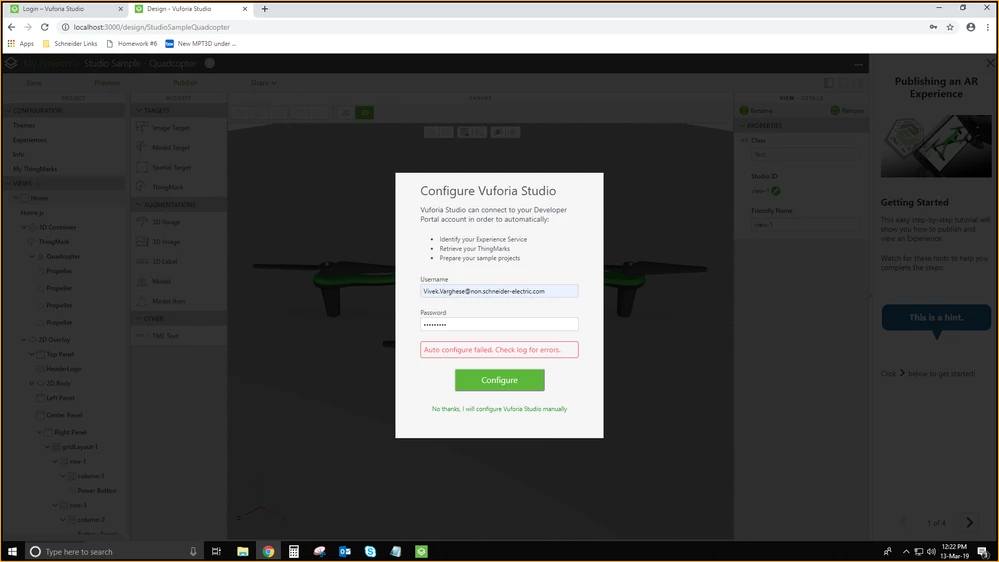Bookmark this page with star icon
Viewport: 999px width, 562px height.
coord(950,27)
